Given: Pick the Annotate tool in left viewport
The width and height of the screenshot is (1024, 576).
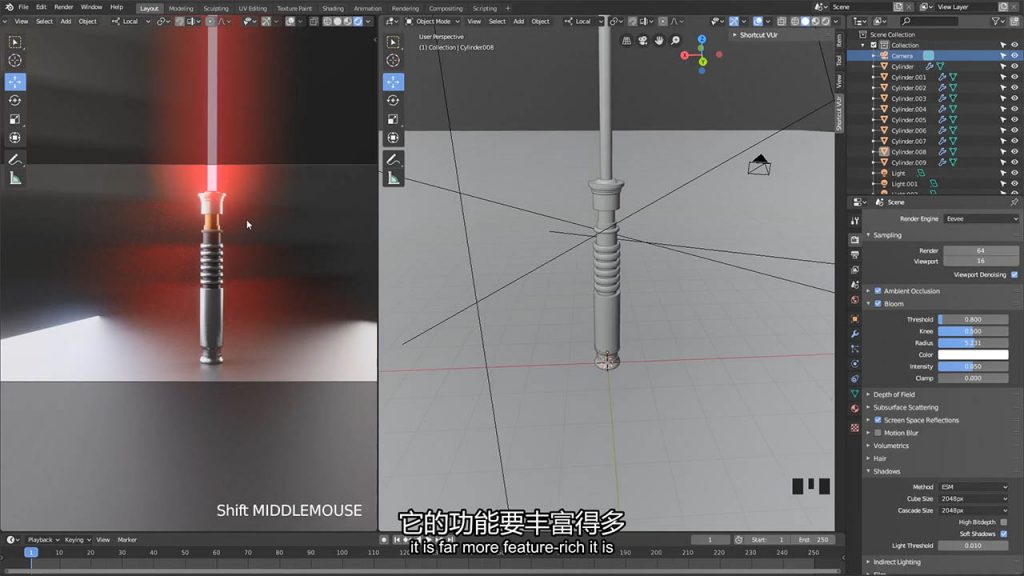Looking at the screenshot, I should (15, 160).
